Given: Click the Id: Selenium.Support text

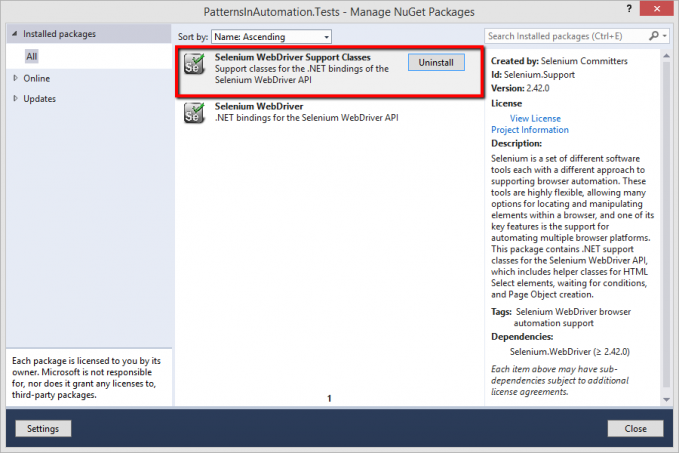Looking at the screenshot, I should (x=533, y=74).
